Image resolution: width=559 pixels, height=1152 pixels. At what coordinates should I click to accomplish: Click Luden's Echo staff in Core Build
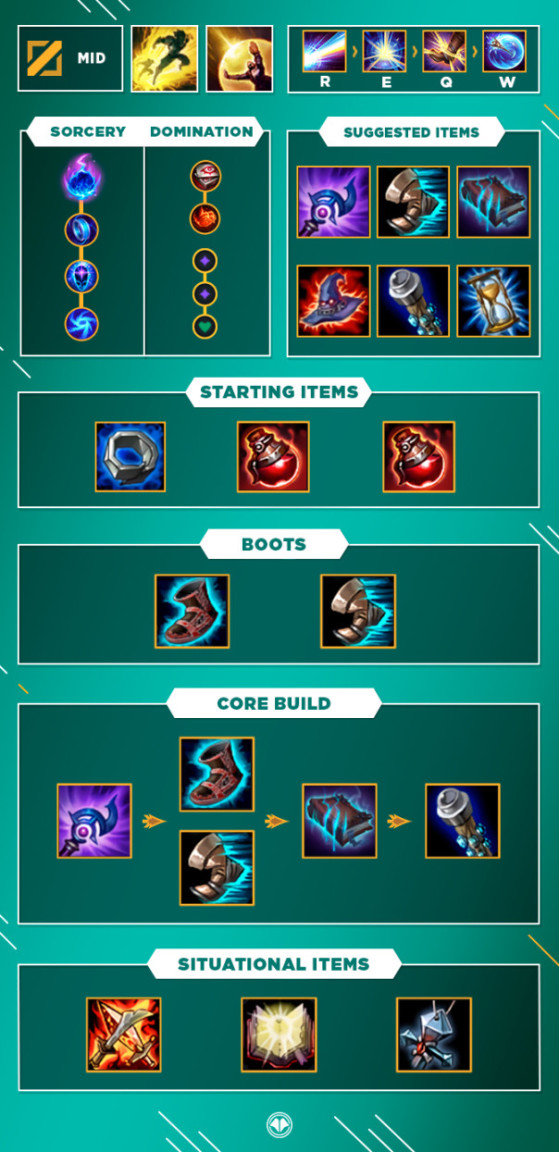click(x=94, y=821)
